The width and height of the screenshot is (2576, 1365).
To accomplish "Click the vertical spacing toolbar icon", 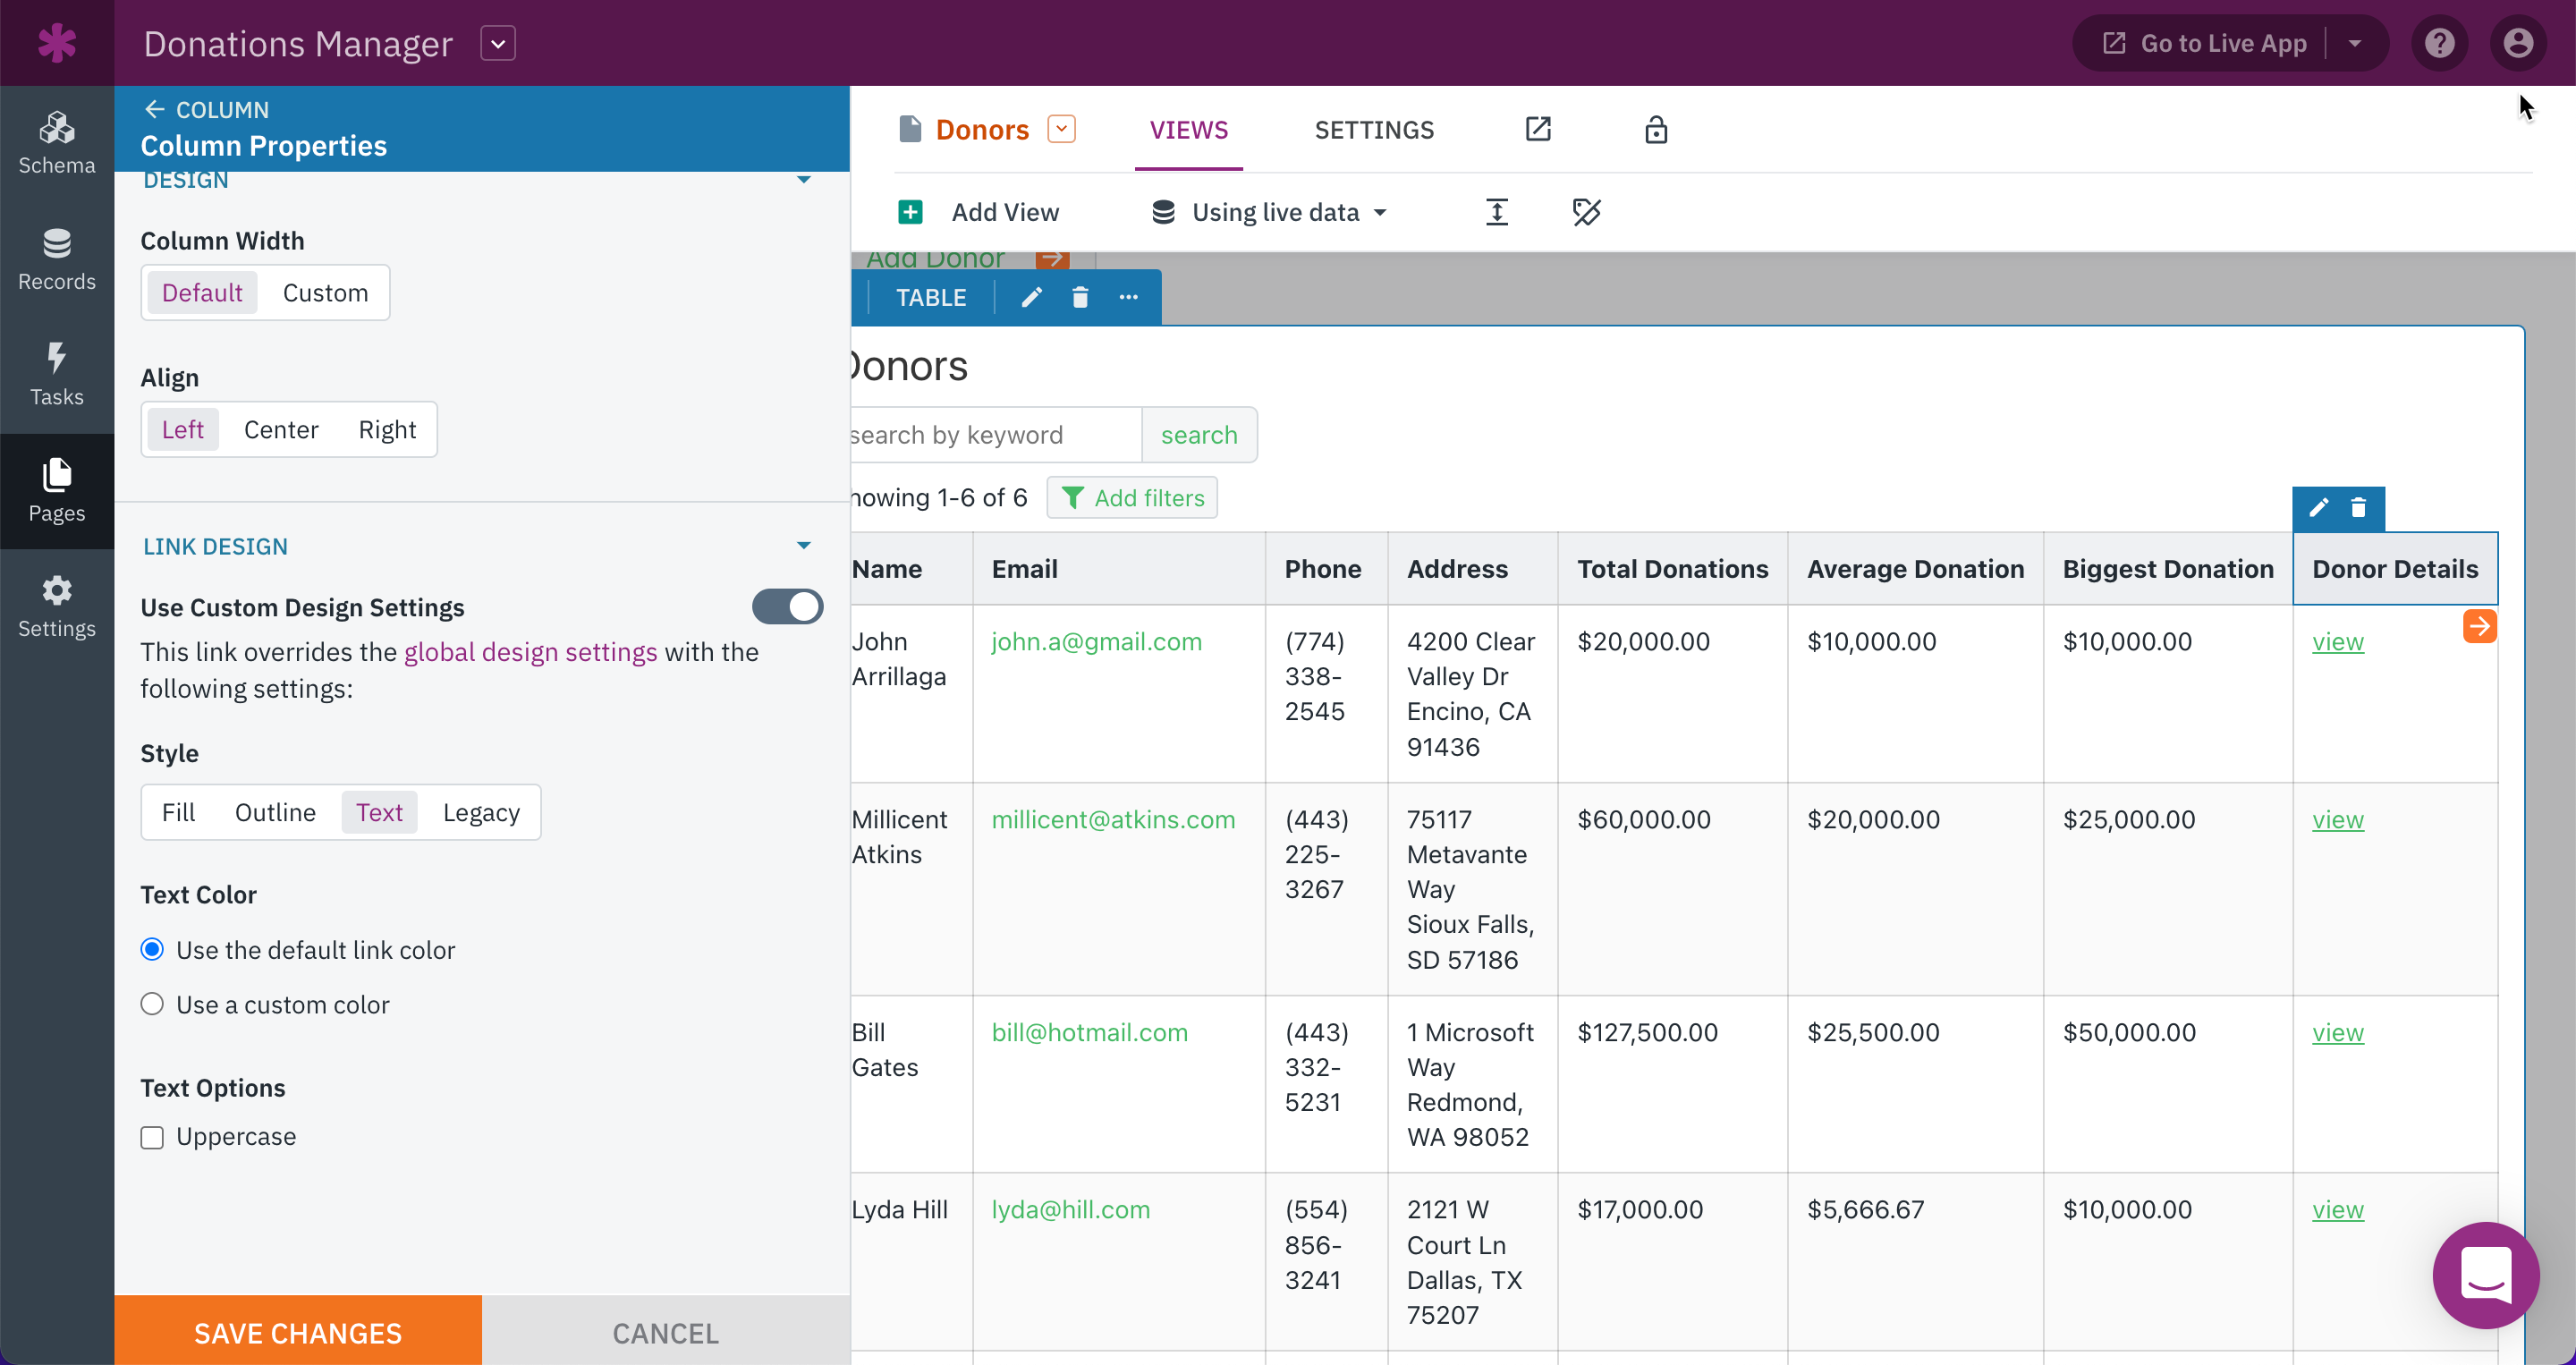I will point(1497,212).
